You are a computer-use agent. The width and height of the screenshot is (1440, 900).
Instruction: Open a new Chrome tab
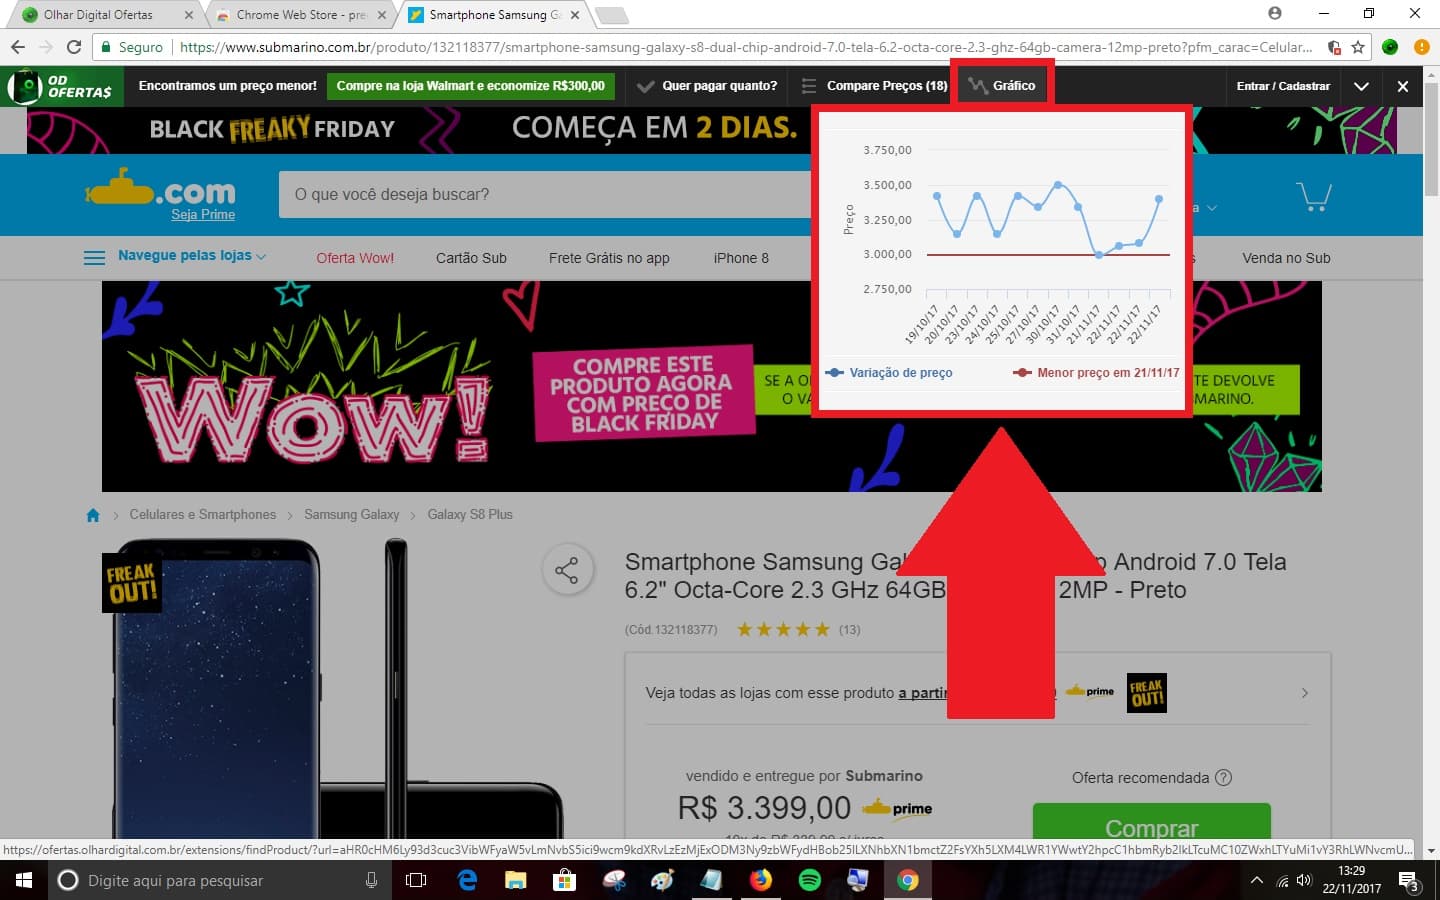click(611, 15)
